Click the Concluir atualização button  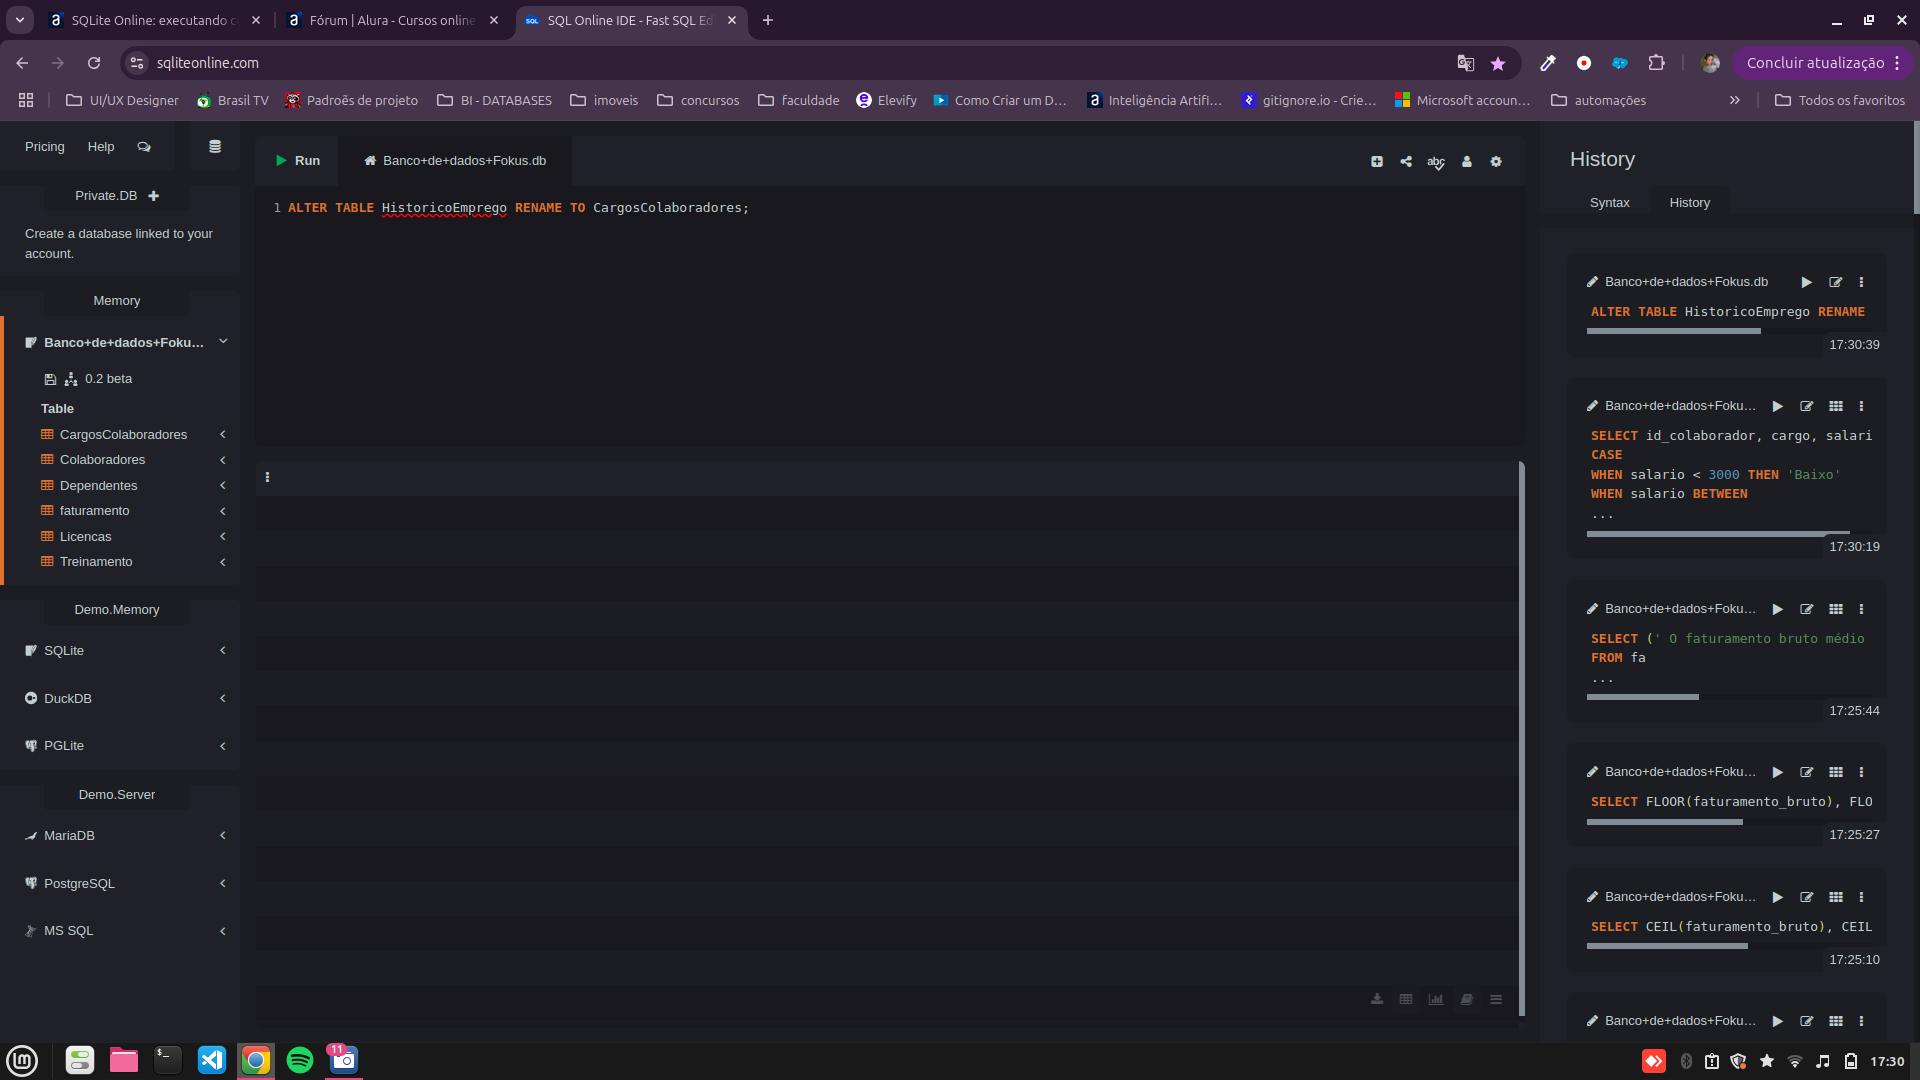point(1822,63)
